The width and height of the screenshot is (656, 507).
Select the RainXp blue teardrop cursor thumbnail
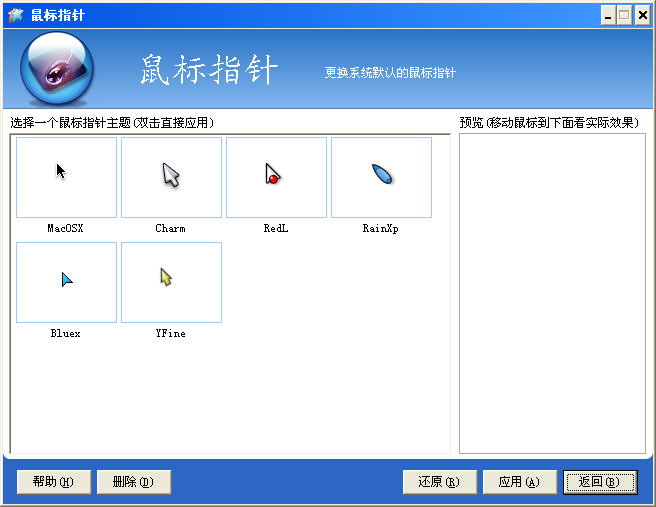coord(381,177)
